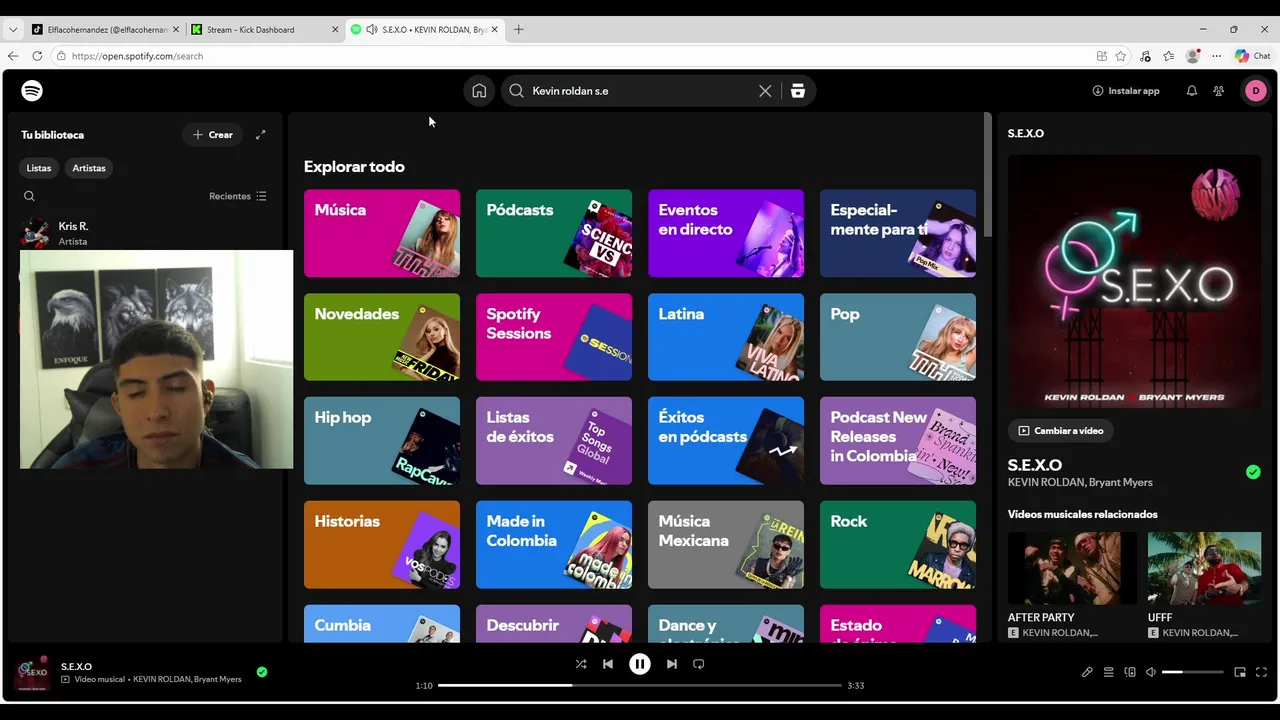Filter library by Artistas
1280x720 pixels.
click(89, 168)
